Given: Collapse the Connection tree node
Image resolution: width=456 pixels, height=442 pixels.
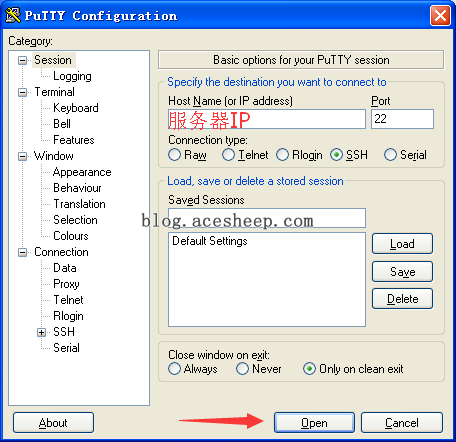Looking at the screenshot, I should click(22, 252).
